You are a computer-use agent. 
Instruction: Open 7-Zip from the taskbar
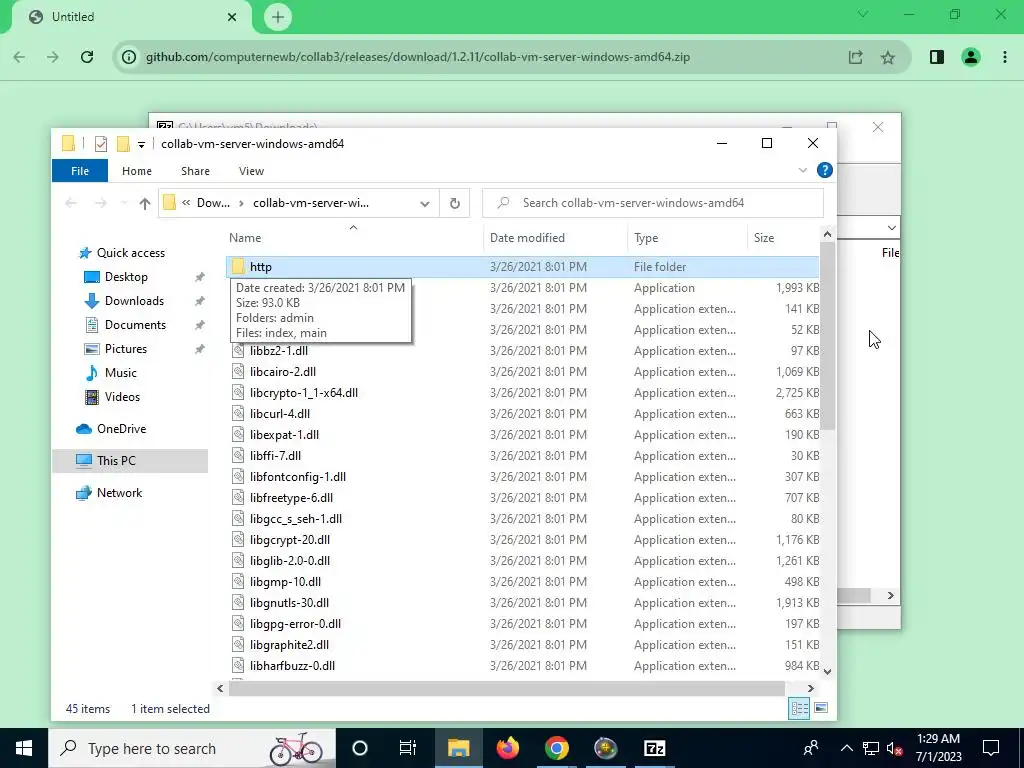[654, 748]
